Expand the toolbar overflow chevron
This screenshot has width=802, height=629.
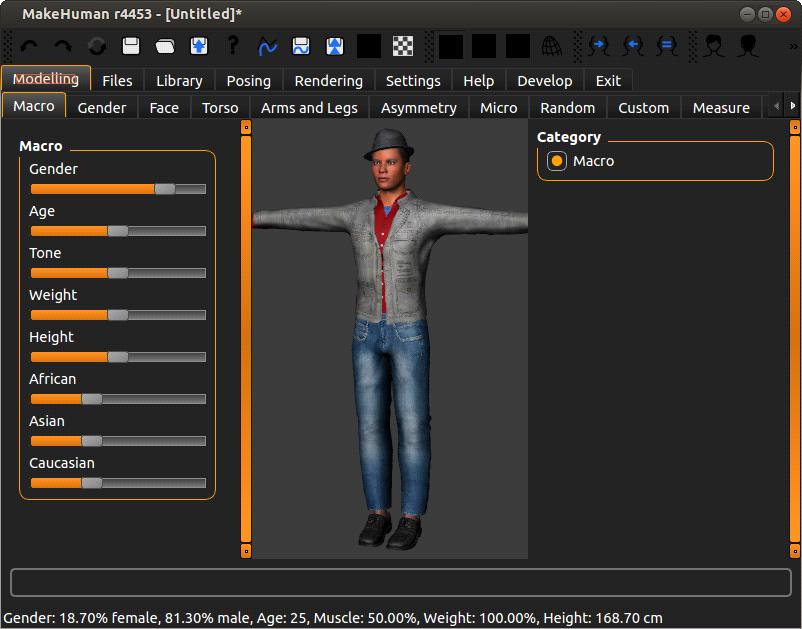[x=793, y=47]
